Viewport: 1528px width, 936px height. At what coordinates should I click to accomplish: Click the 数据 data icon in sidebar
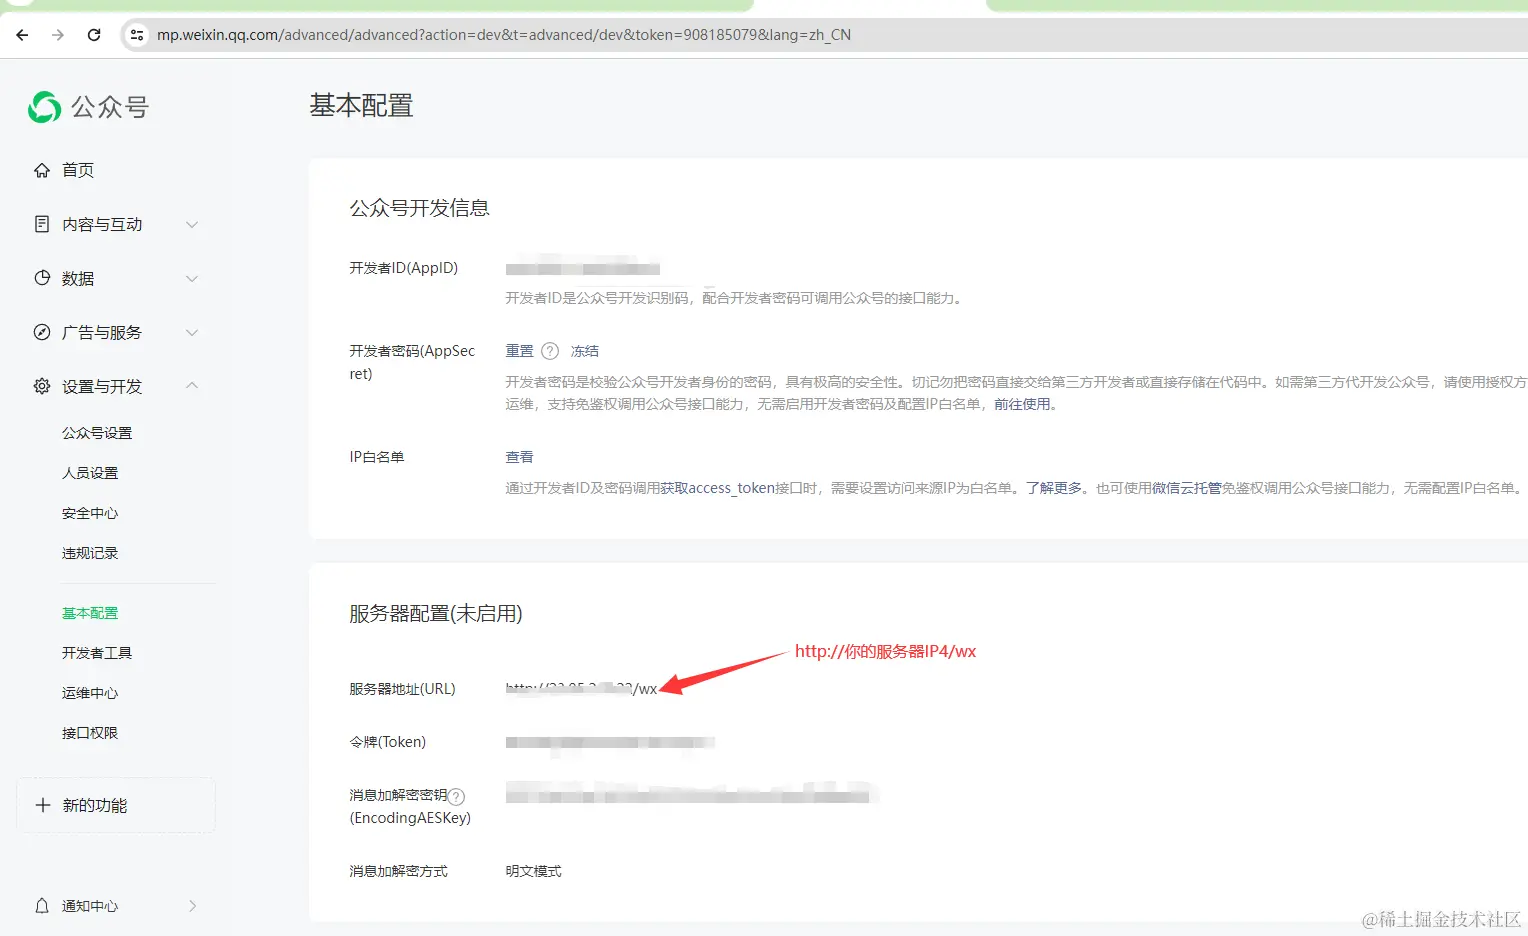[39, 278]
